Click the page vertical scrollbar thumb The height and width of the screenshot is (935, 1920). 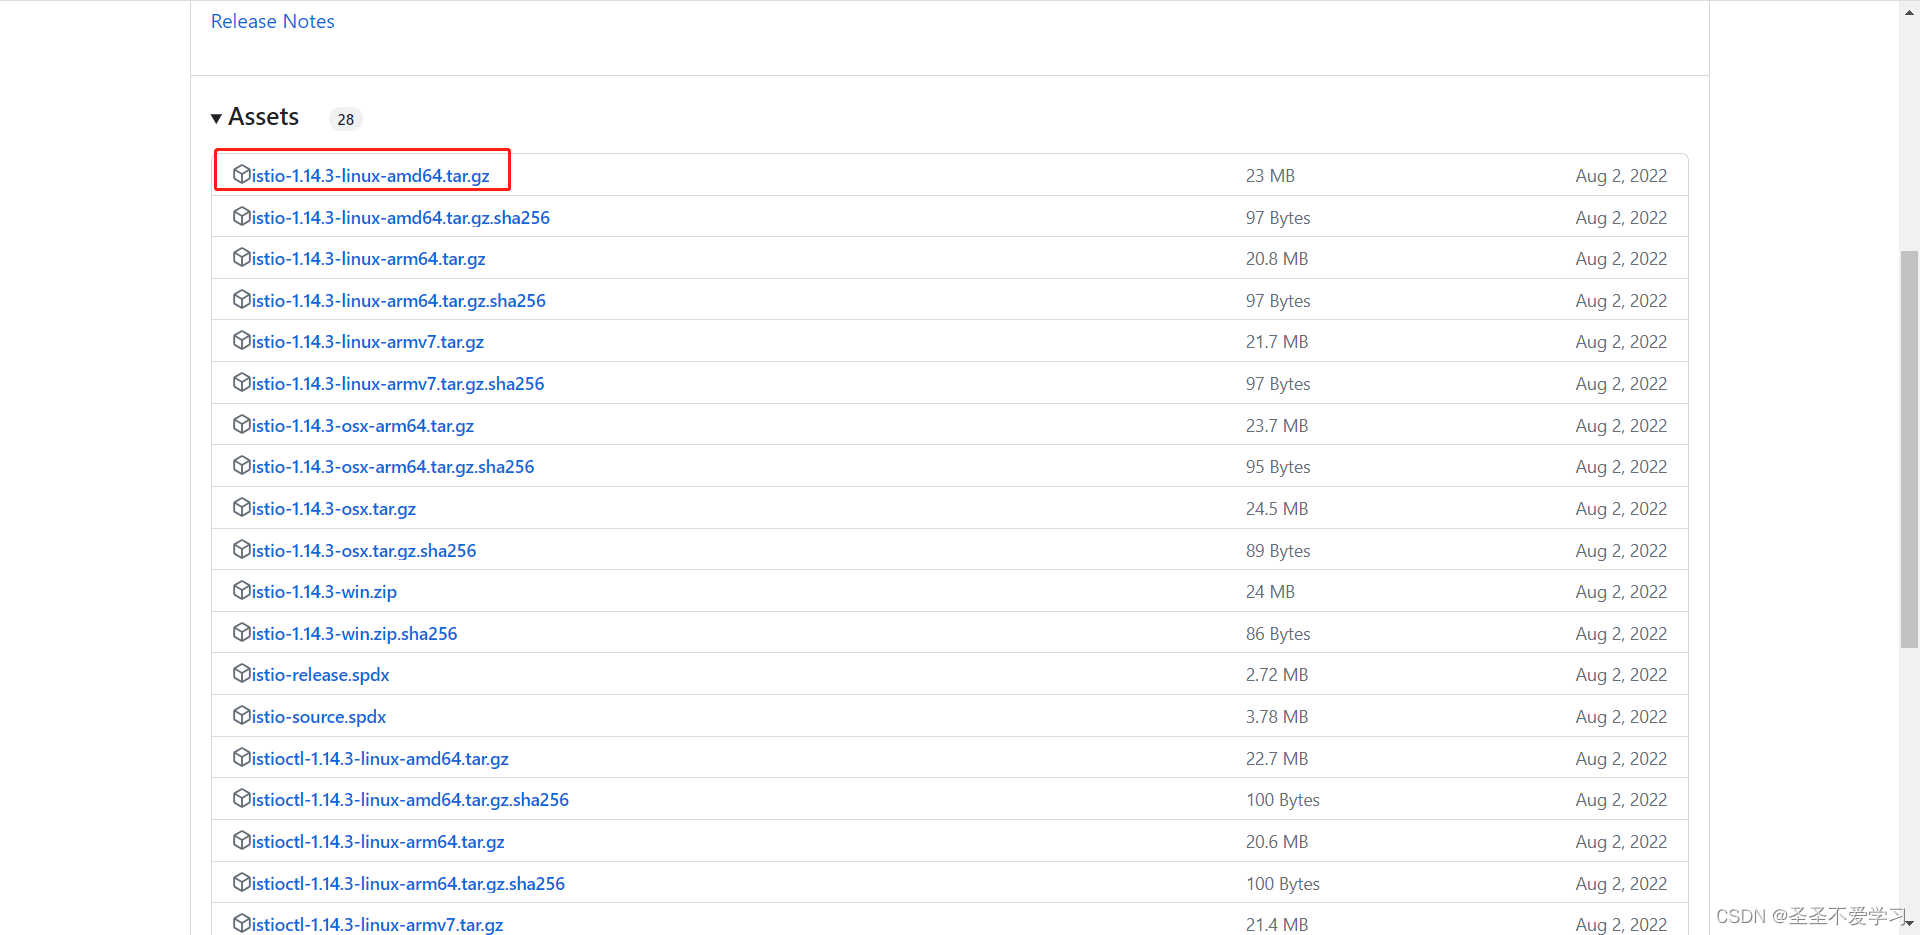point(1909,449)
